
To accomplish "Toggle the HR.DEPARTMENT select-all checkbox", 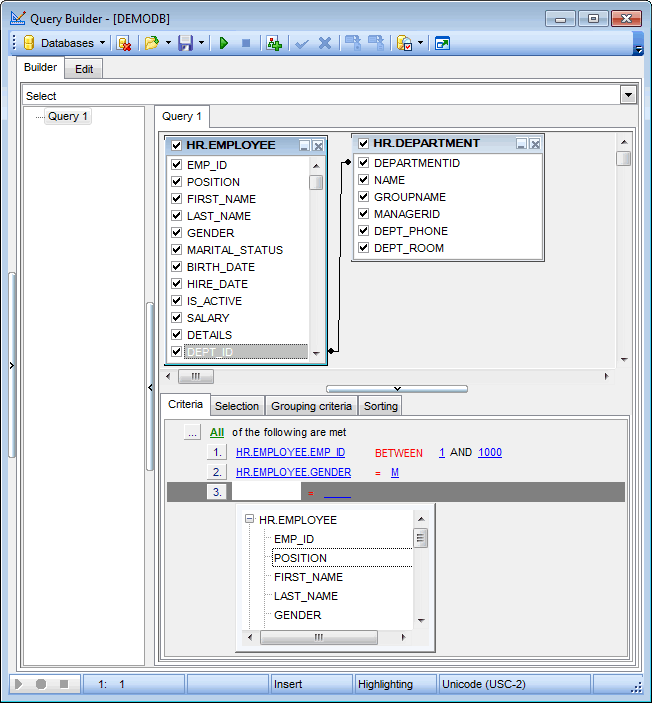I will click(x=363, y=143).
